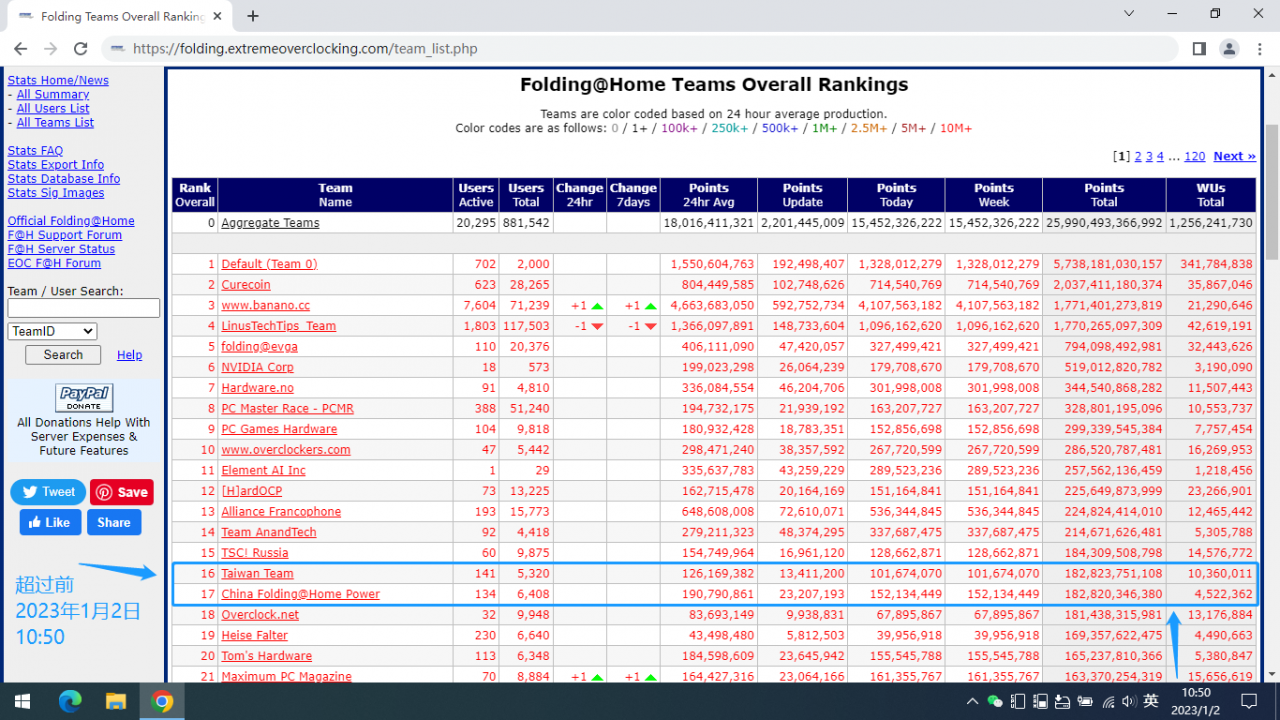1280x720 pixels.
Task: Click the Facebook Like button
Action: tap(50, 522)
